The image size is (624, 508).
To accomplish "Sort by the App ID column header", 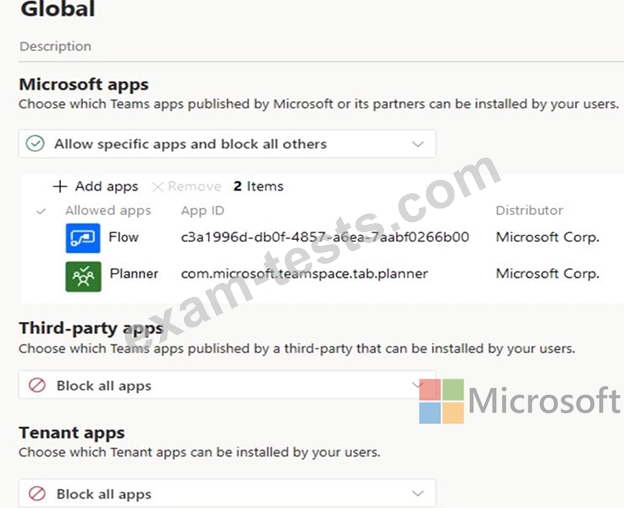I will coord(203,210).
